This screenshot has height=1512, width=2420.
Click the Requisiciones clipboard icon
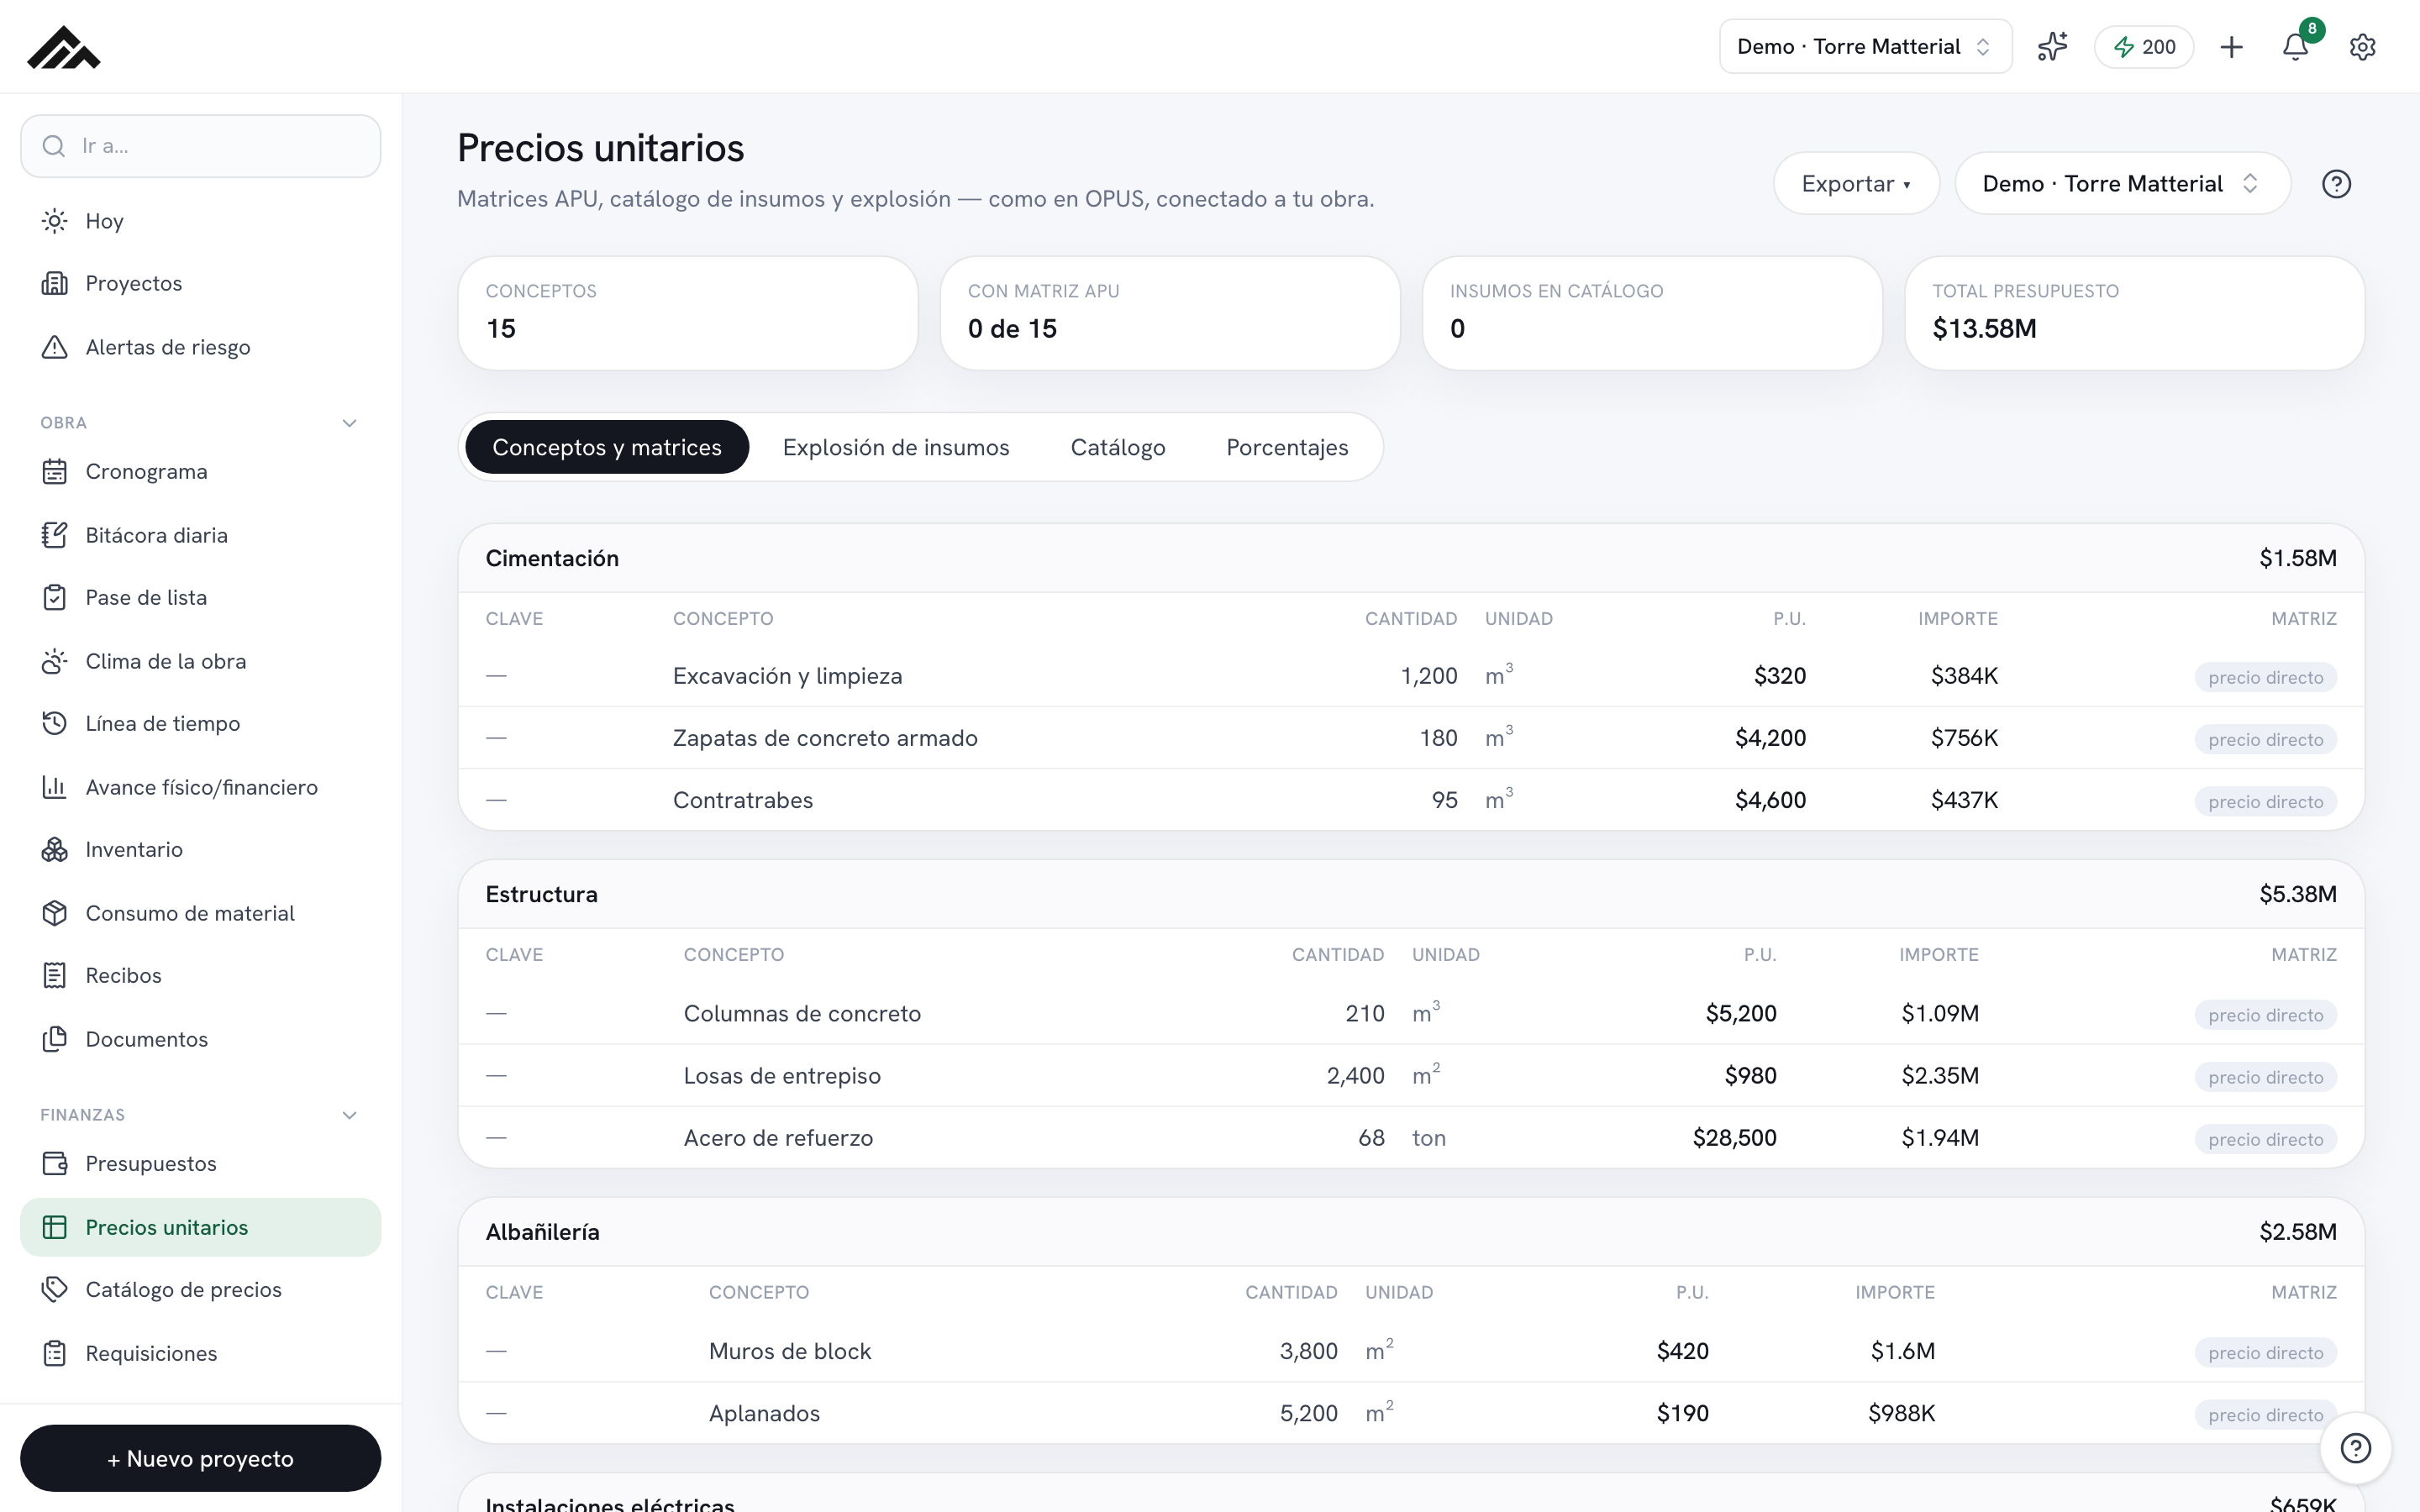tap(55, 1353)
